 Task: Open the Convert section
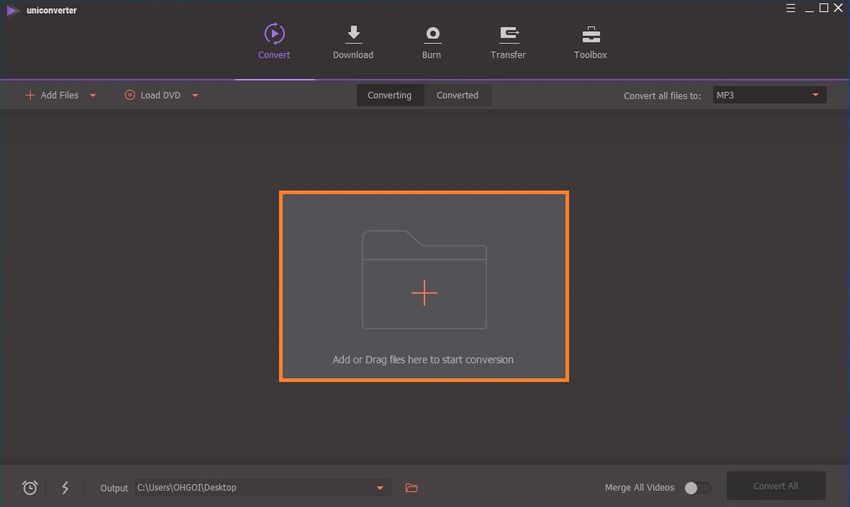pos(274,42)
